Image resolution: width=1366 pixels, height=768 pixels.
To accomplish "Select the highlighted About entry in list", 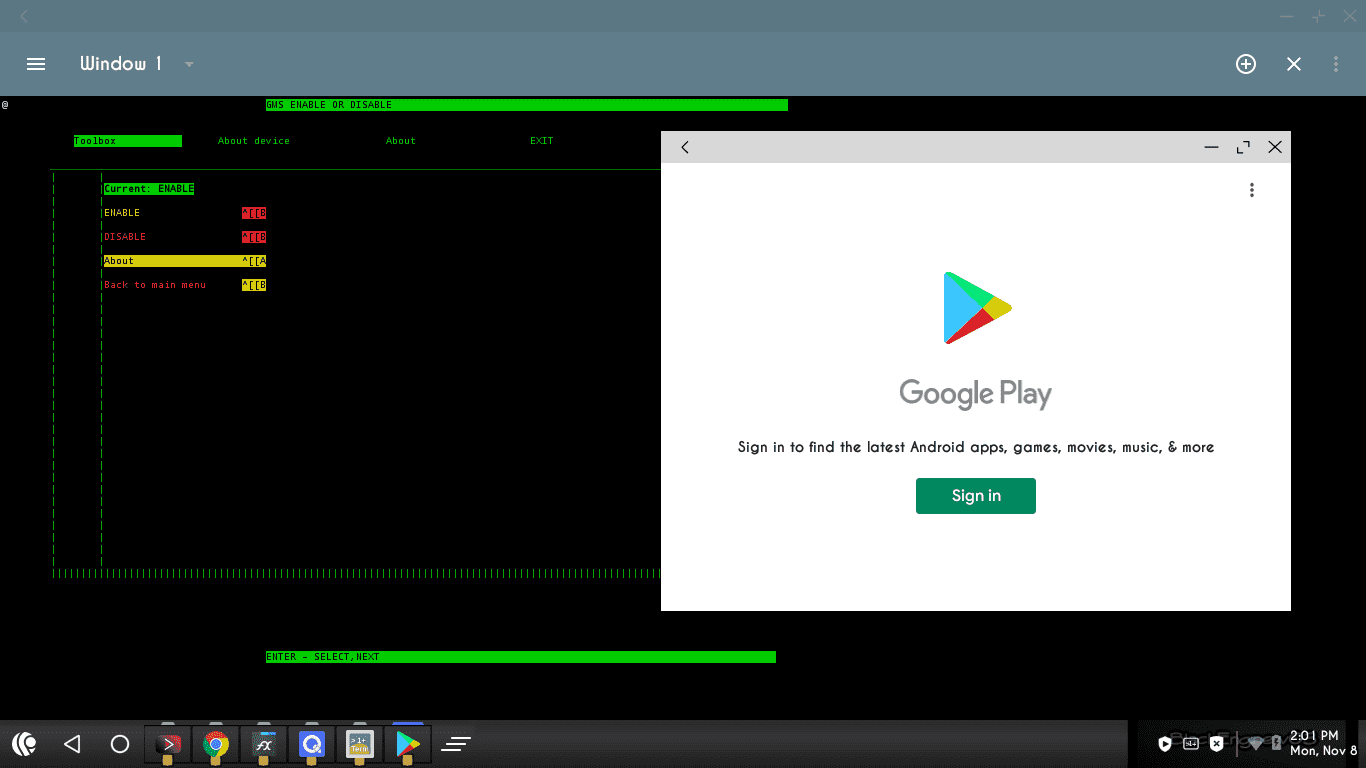I will click(185, 261).
